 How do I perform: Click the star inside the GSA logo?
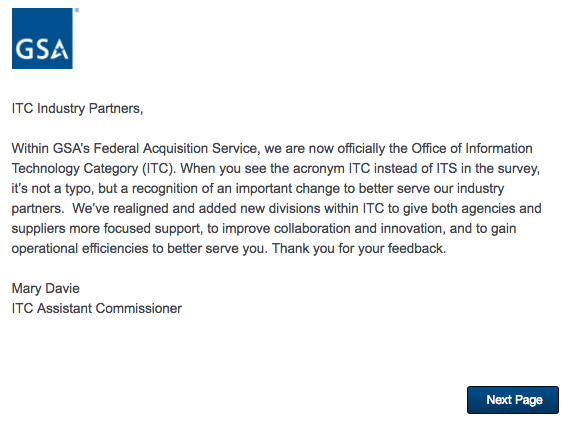(x=60, y=51)
